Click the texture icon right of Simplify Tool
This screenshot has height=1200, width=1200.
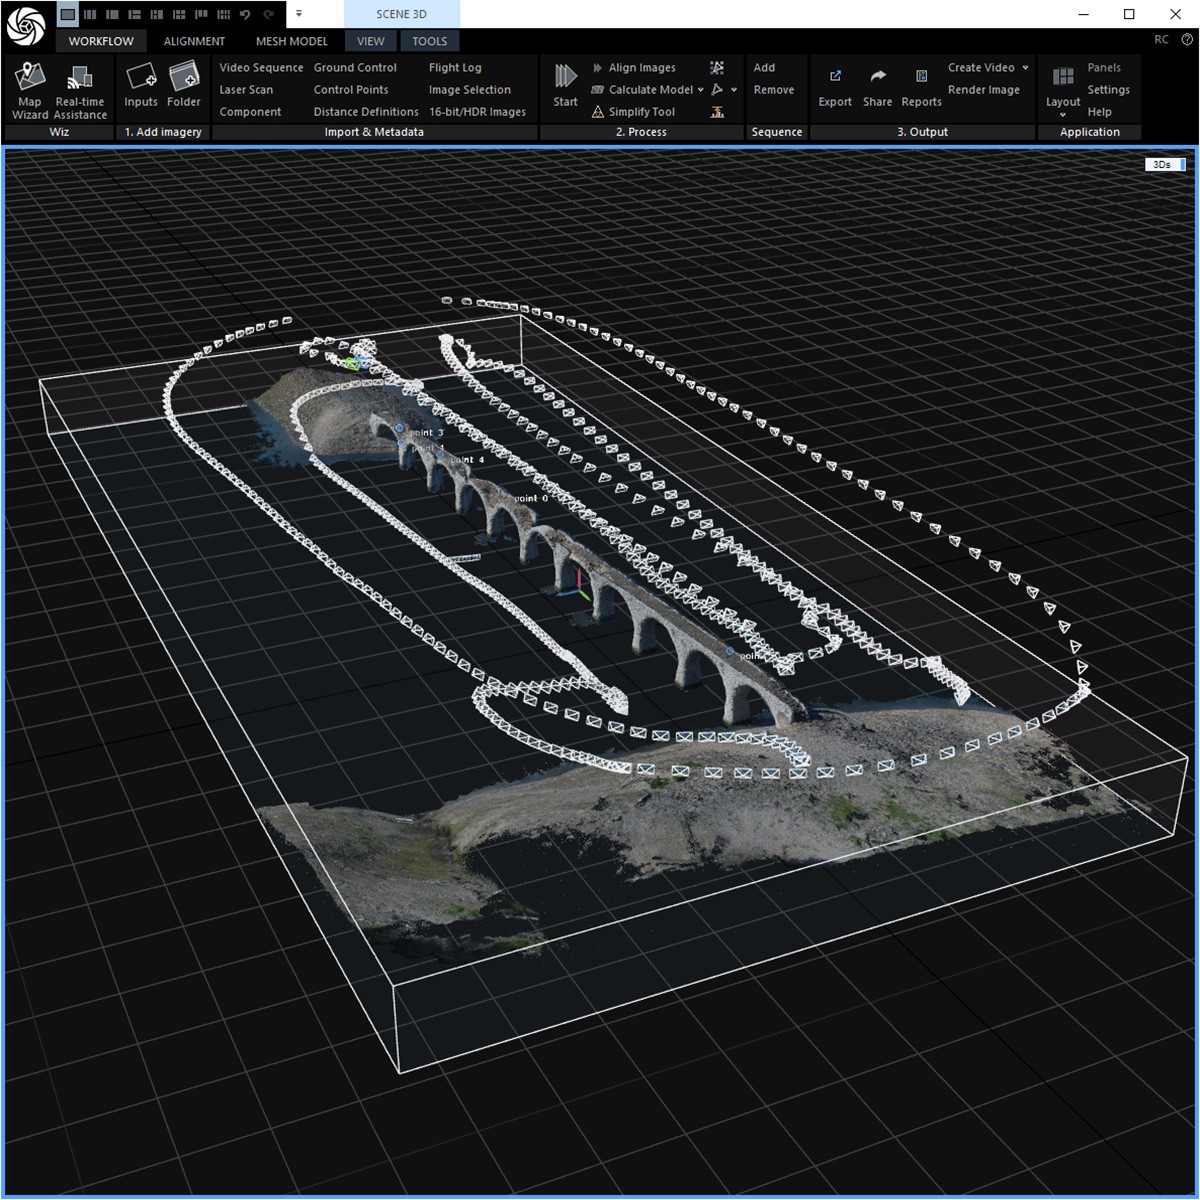point(717,112)
